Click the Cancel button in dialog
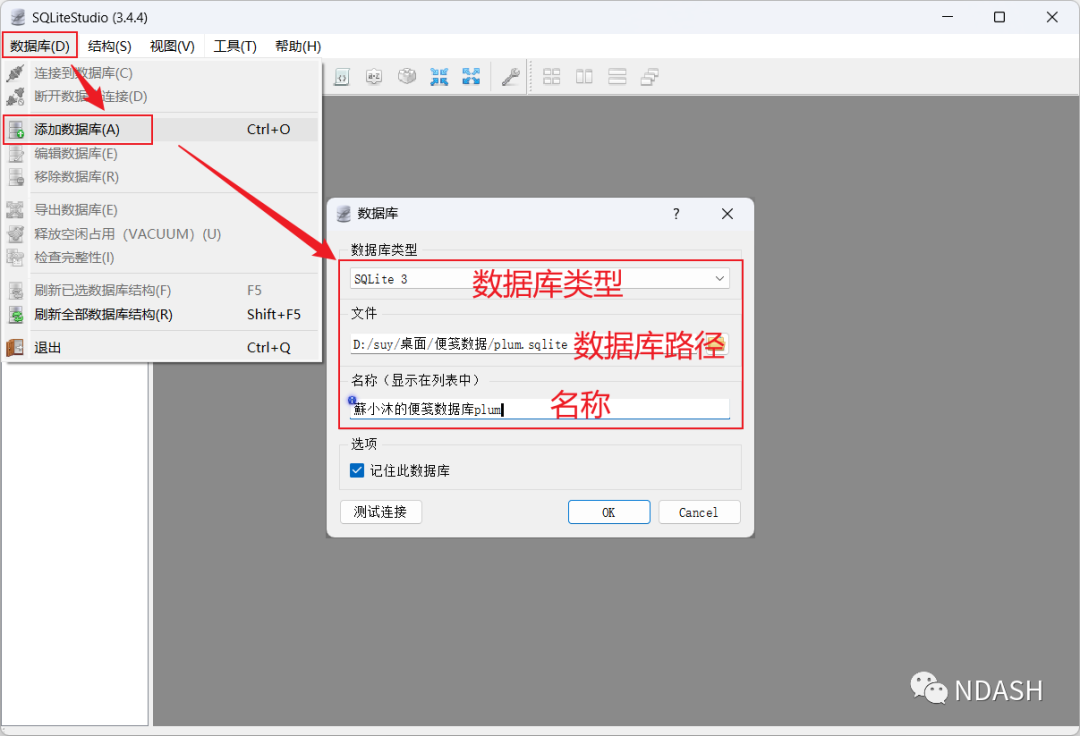Viewport: 1080px width, 736px height. (x=699, y=512)
